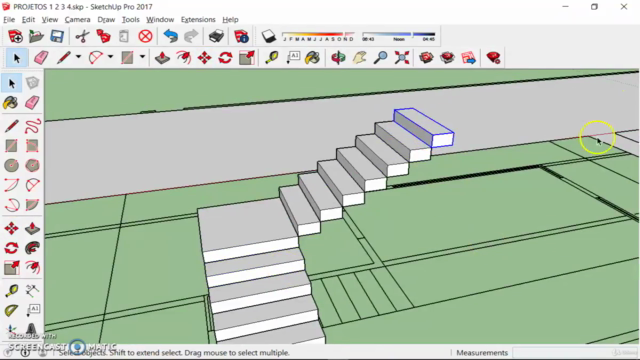Toggle shadows on/off button
This screenshot has height=360, width=640.
(x=269, y=36)
